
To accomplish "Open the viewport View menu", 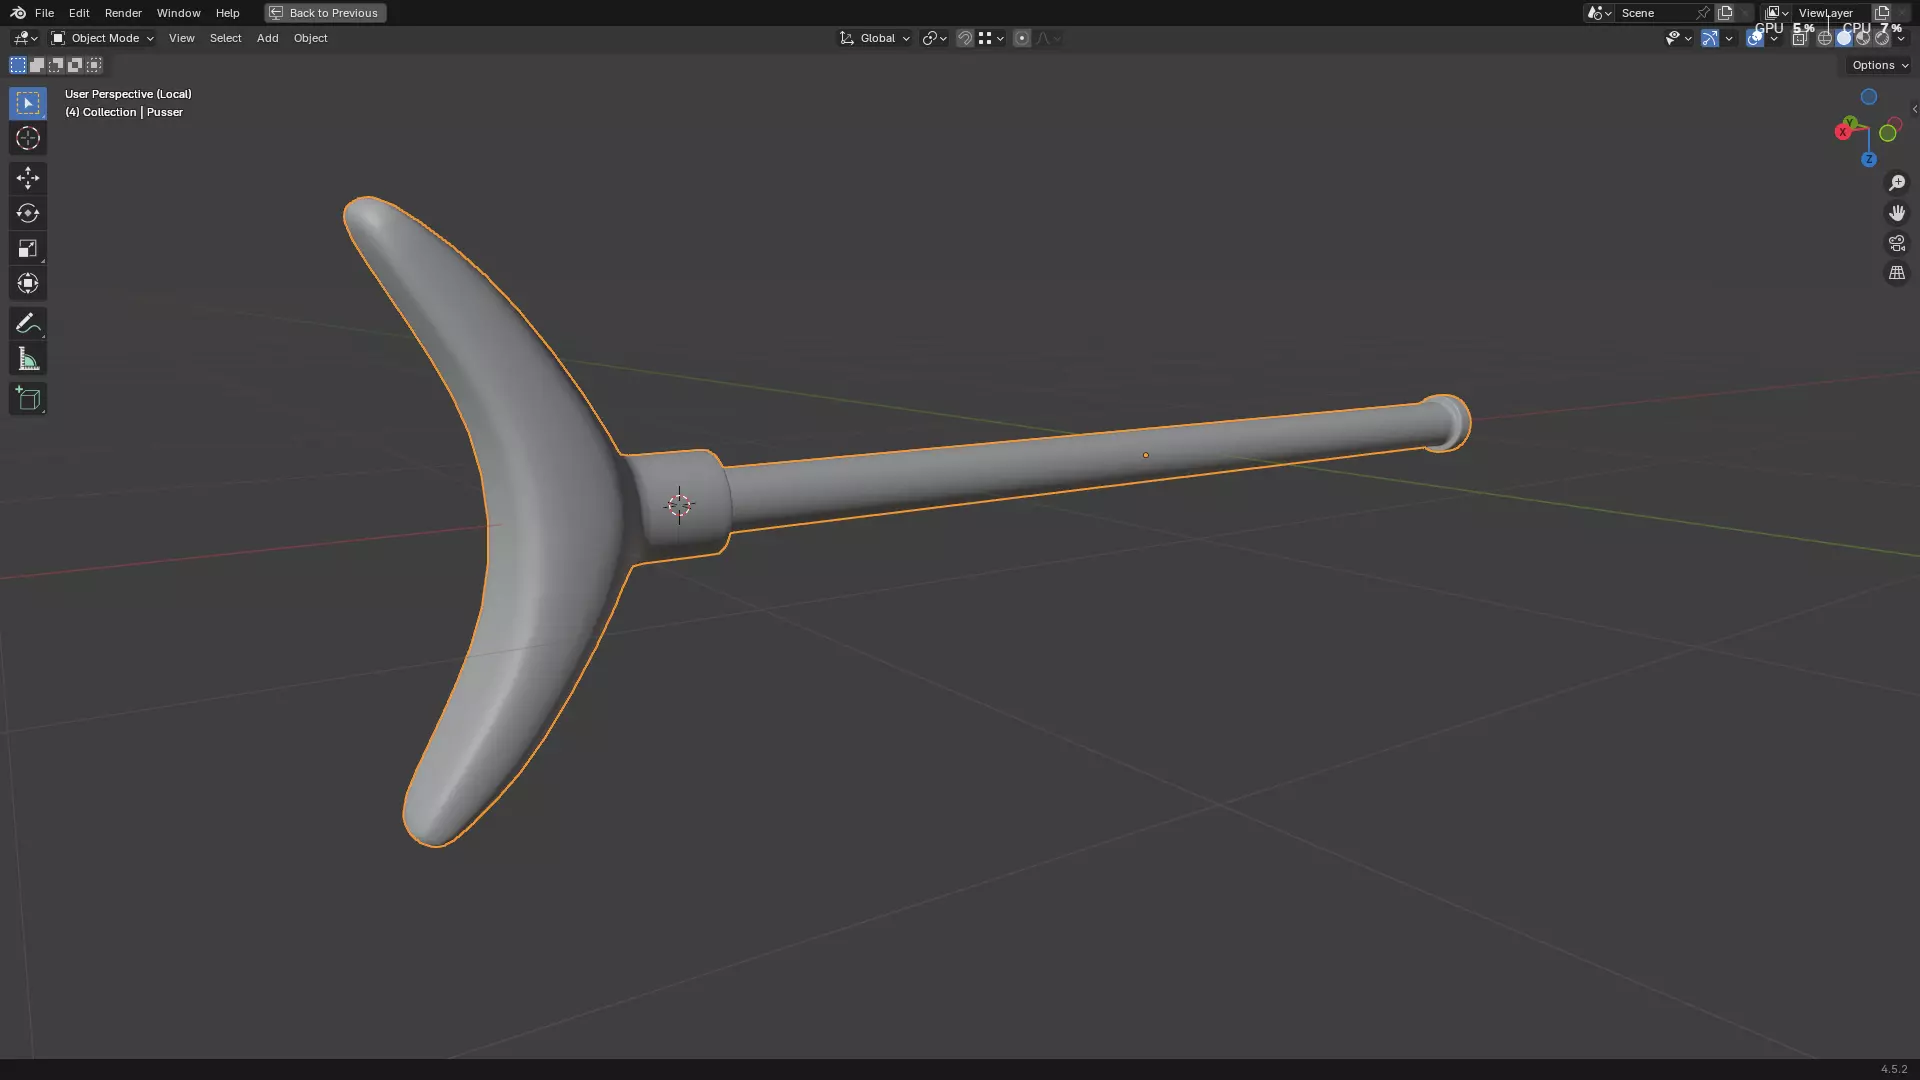I will tap(182, 38).
